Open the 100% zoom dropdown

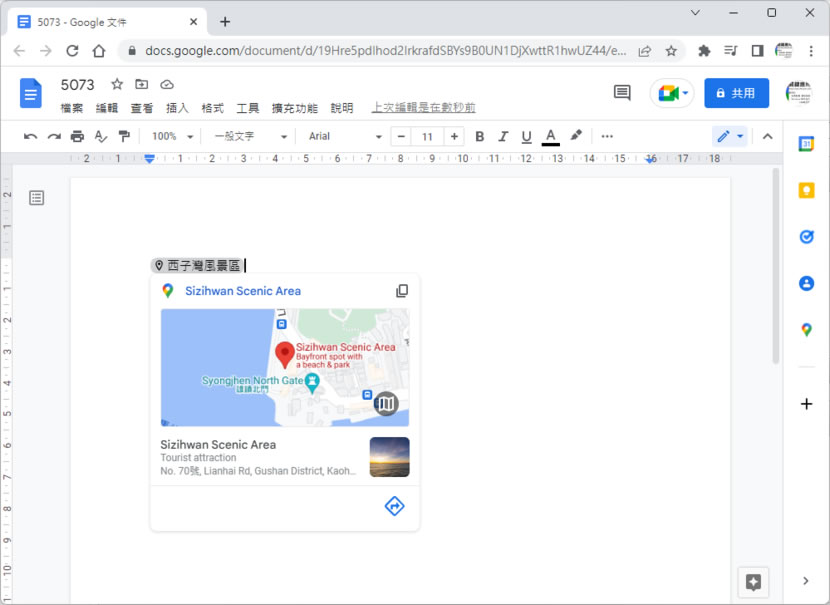(172, 136)
